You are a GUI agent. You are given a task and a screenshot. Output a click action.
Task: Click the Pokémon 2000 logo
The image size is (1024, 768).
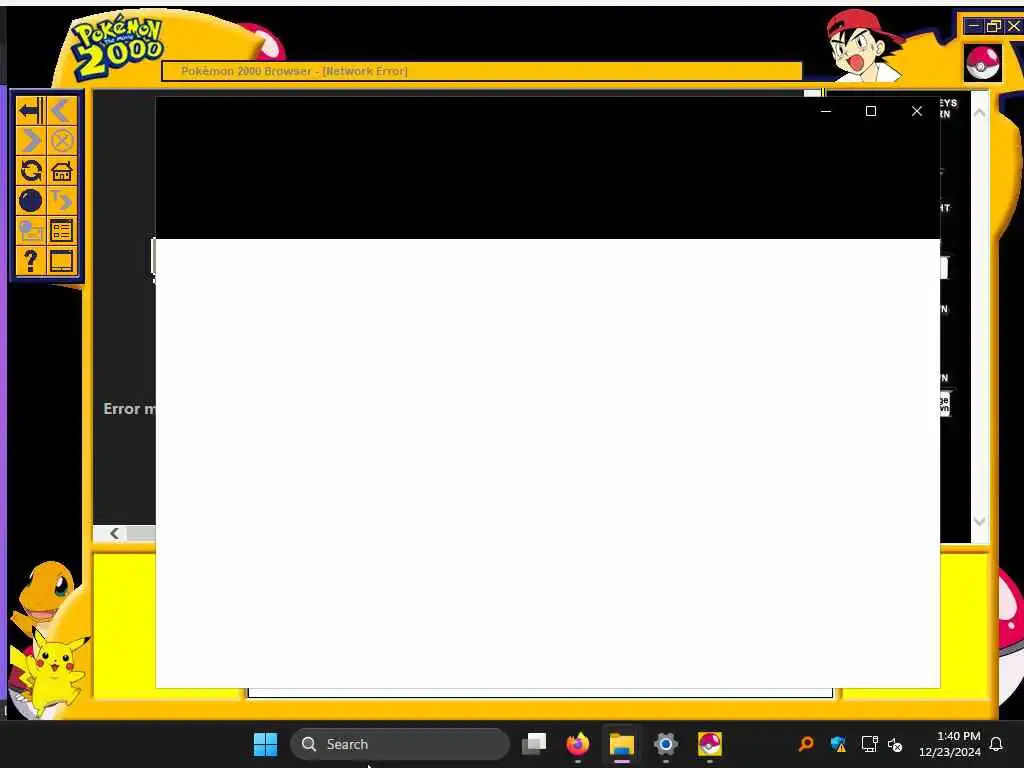click(118, 48)
